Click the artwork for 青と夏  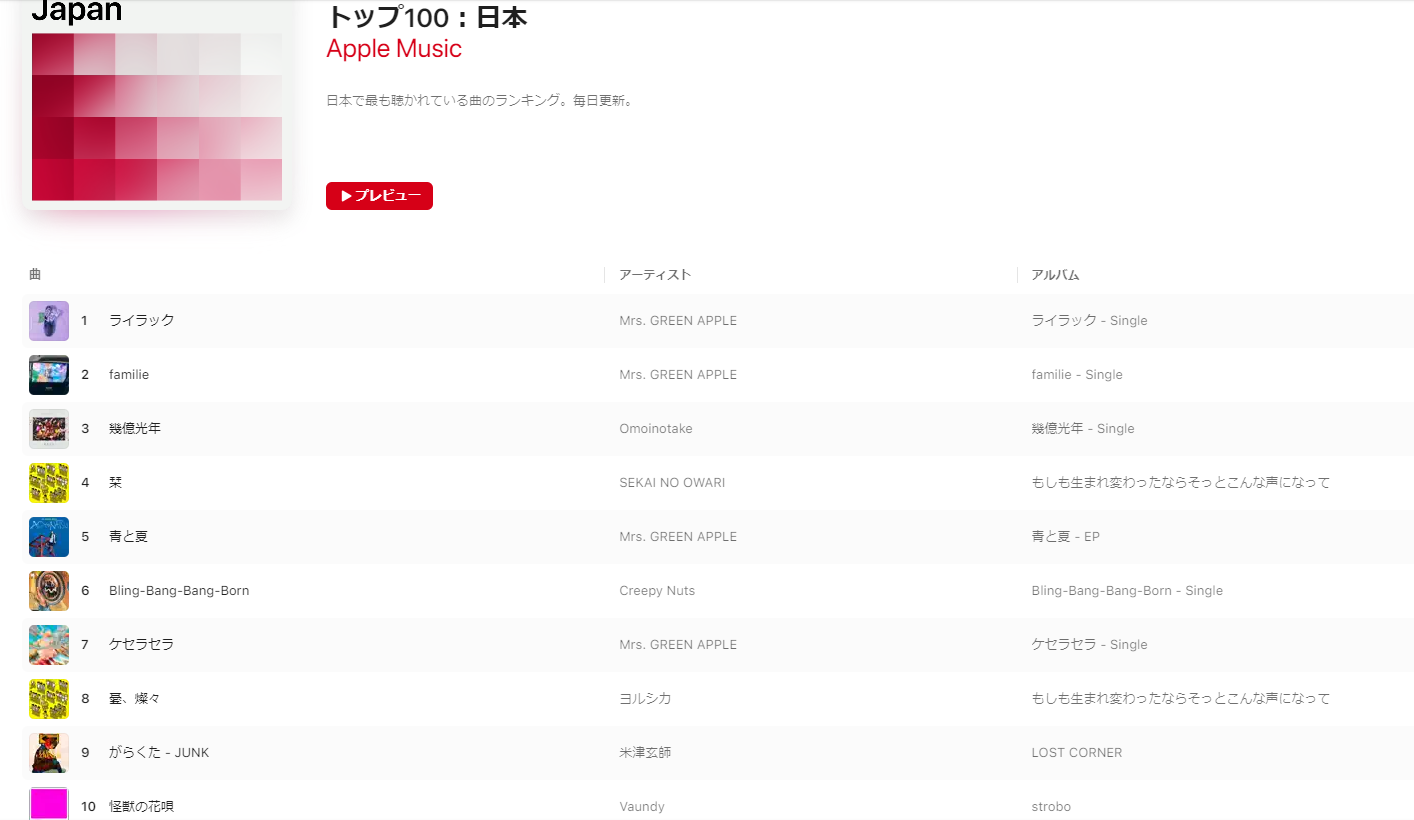49,537
